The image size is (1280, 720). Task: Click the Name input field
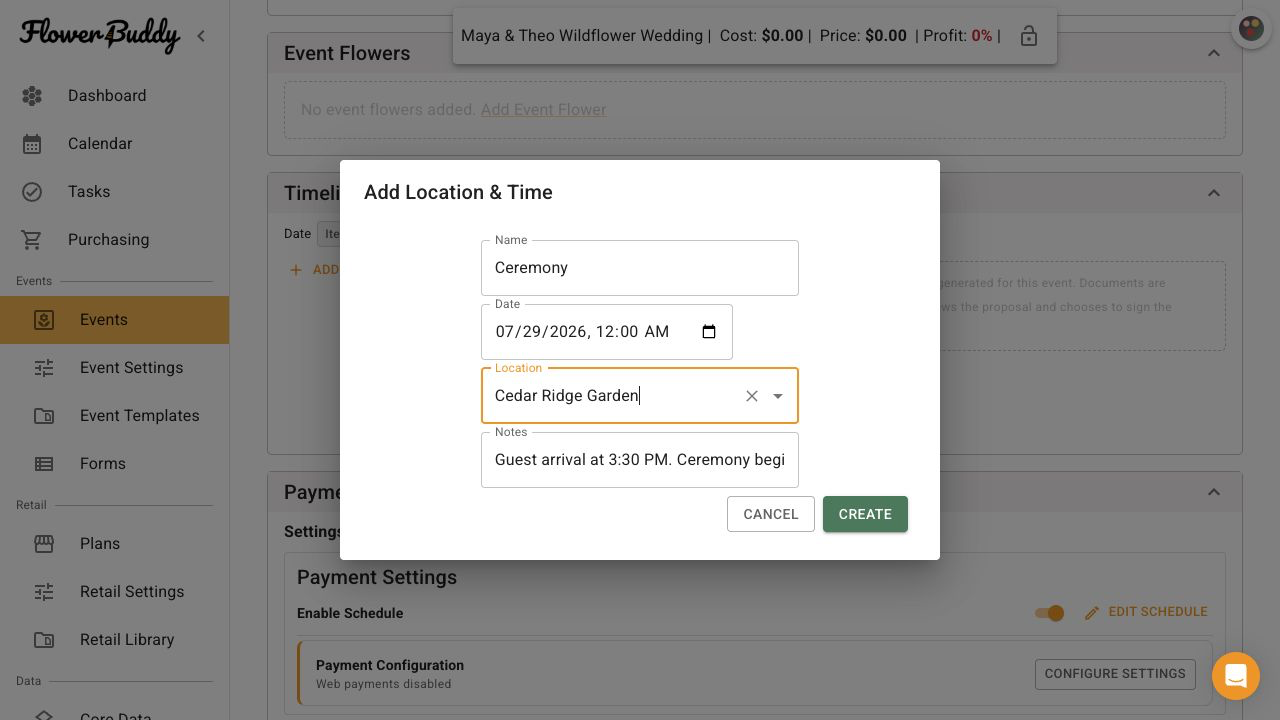[640, 268]
